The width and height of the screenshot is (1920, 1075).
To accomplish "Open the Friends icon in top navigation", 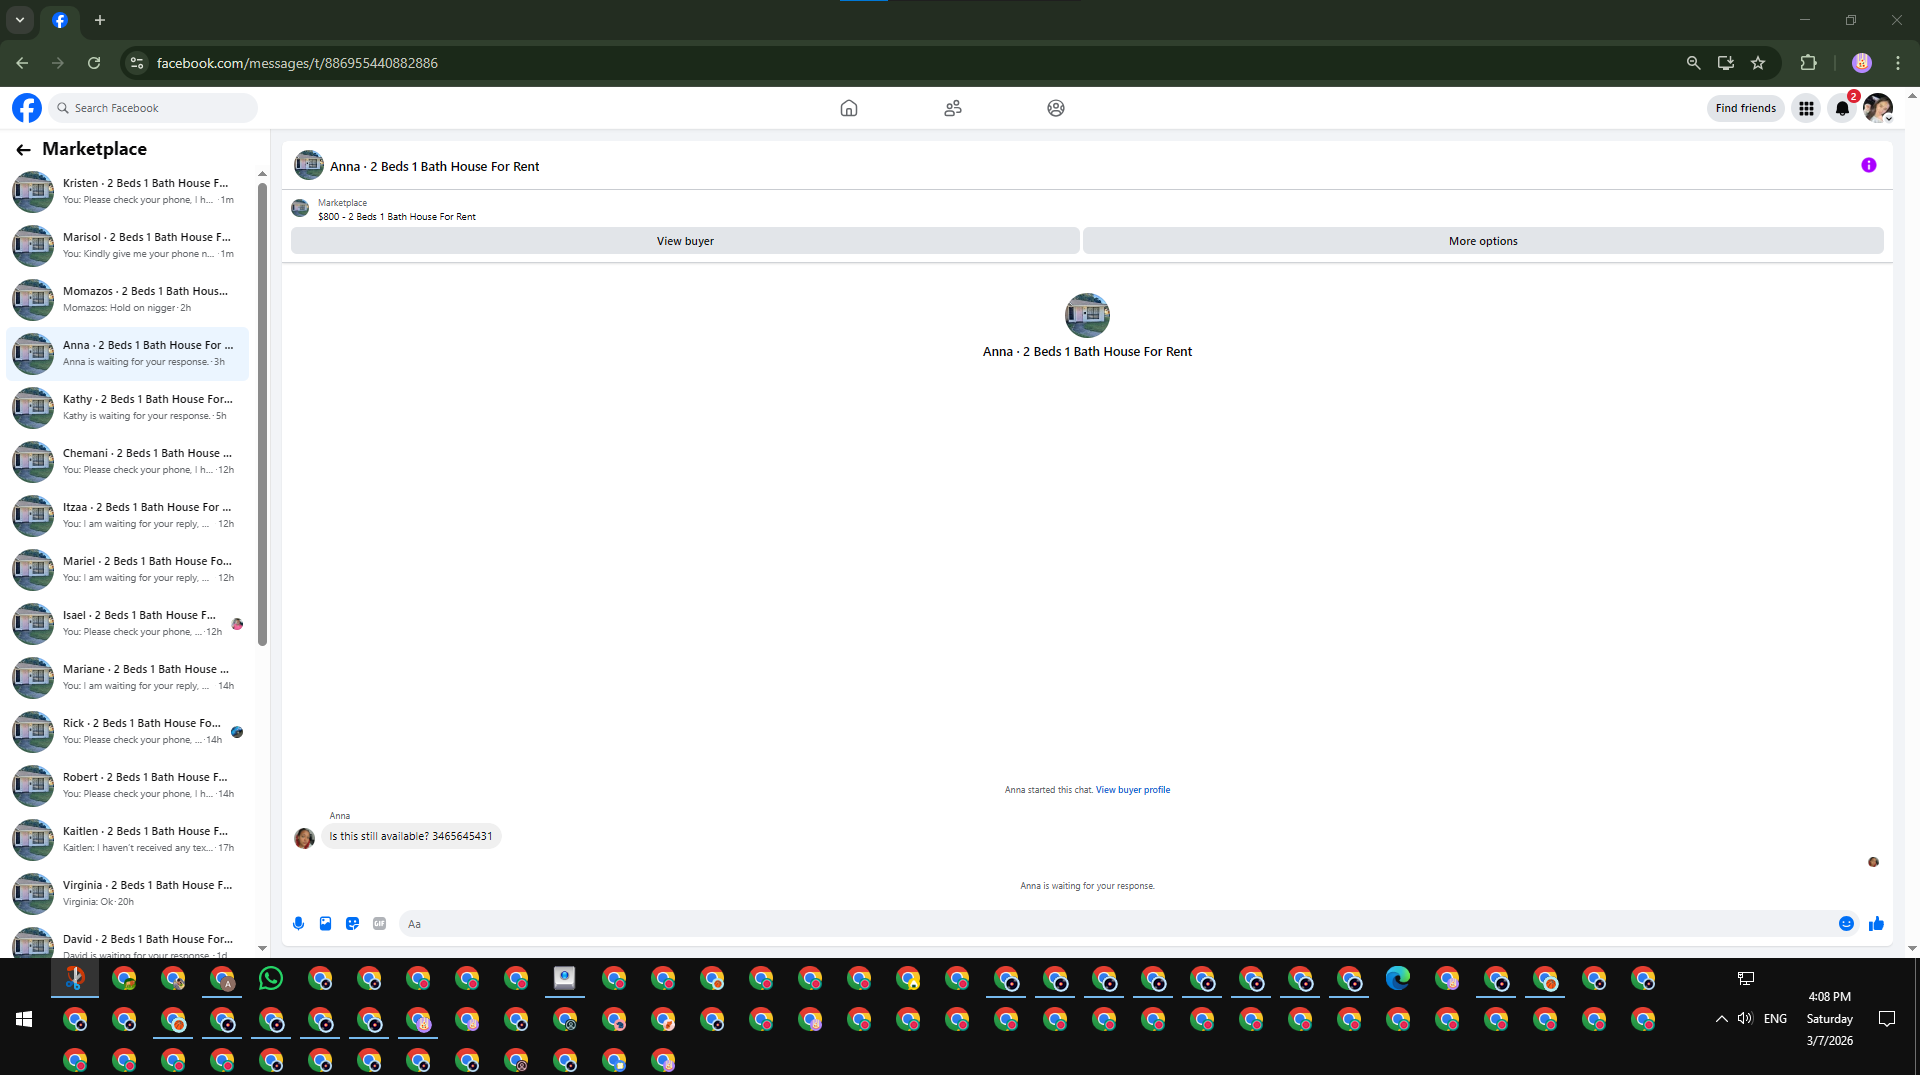I will (x=953, y=108).
